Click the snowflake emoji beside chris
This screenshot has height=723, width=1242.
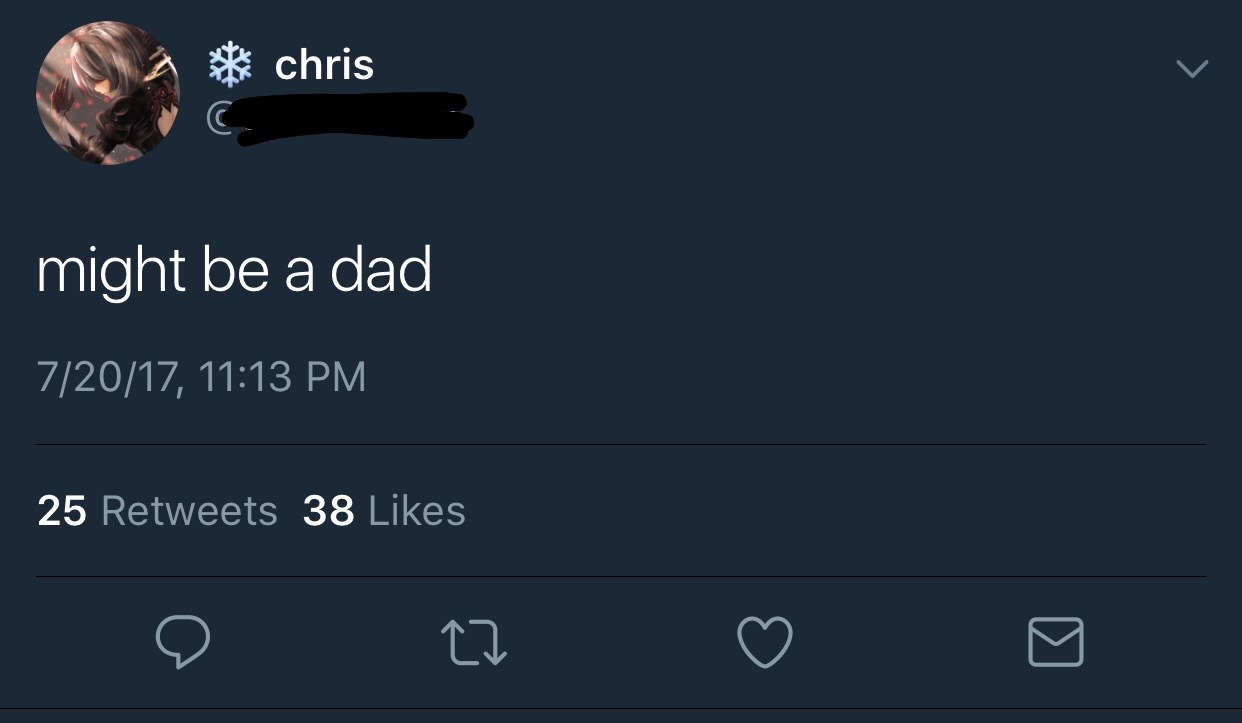[228, 65]
